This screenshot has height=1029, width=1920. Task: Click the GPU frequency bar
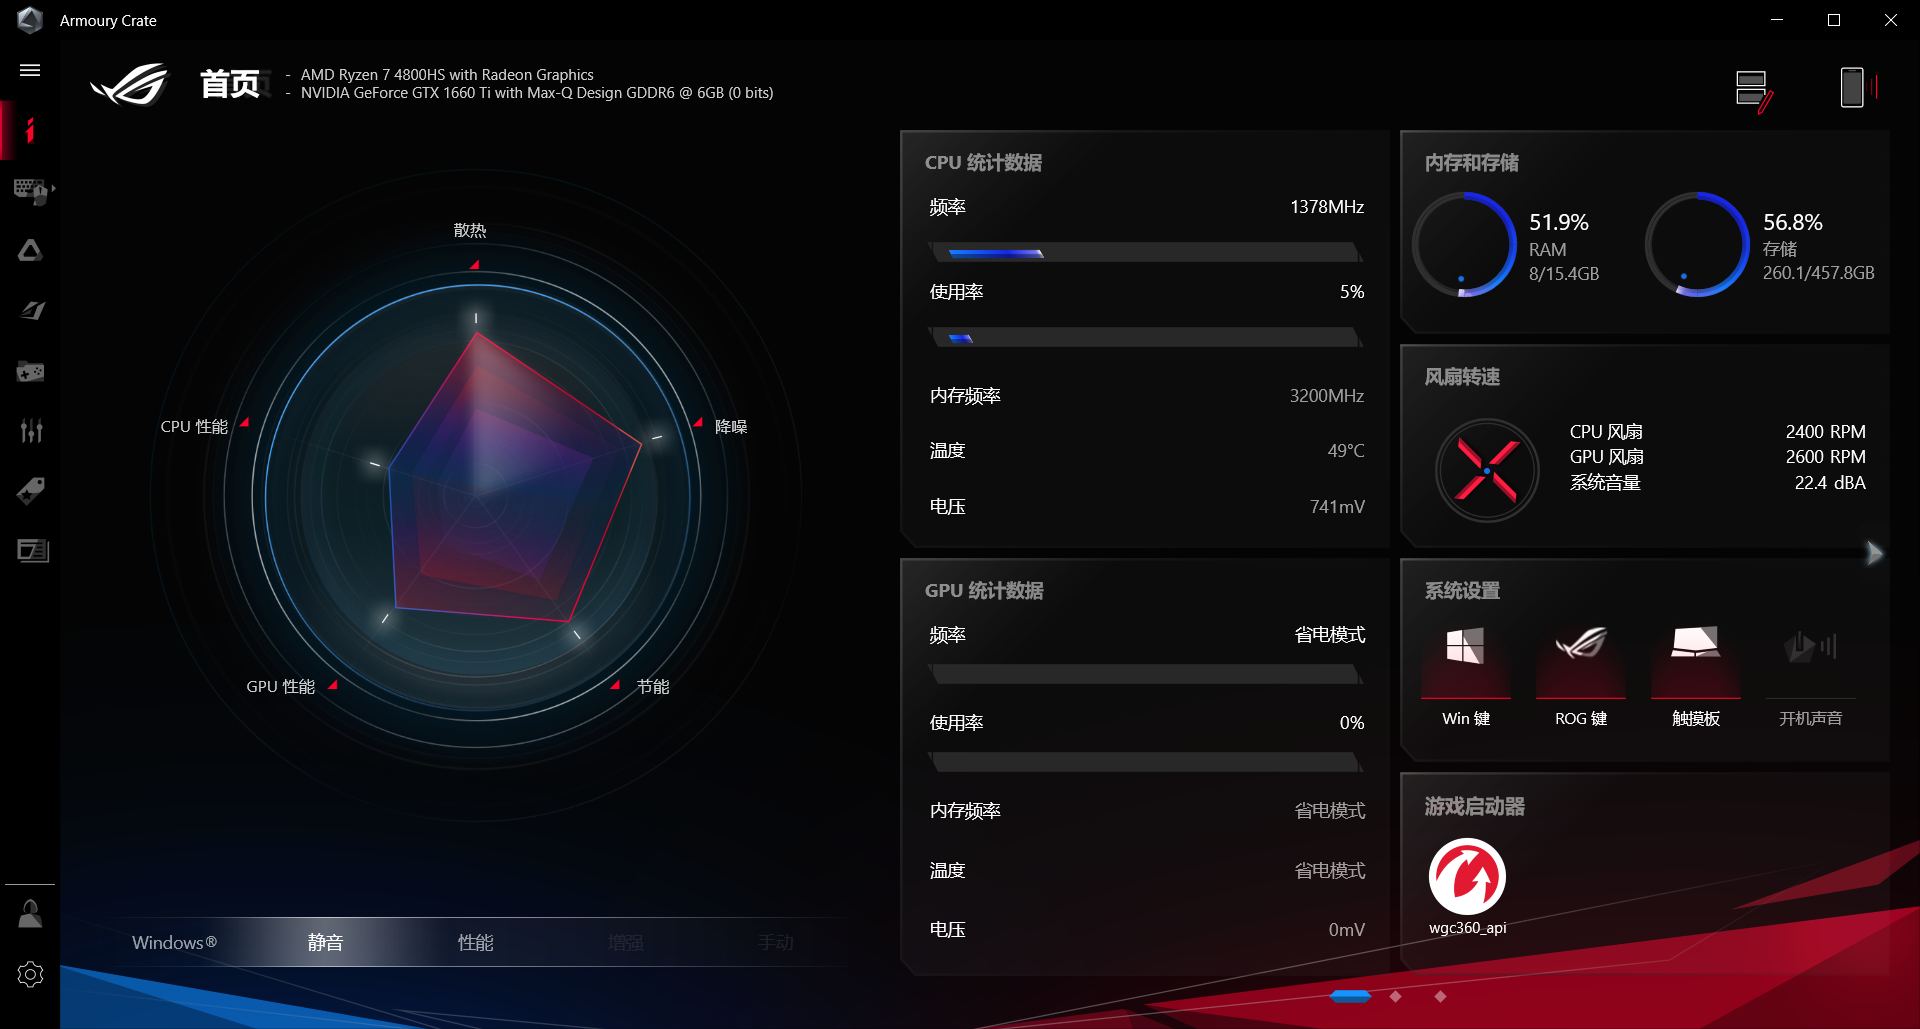coord(1146,675)
